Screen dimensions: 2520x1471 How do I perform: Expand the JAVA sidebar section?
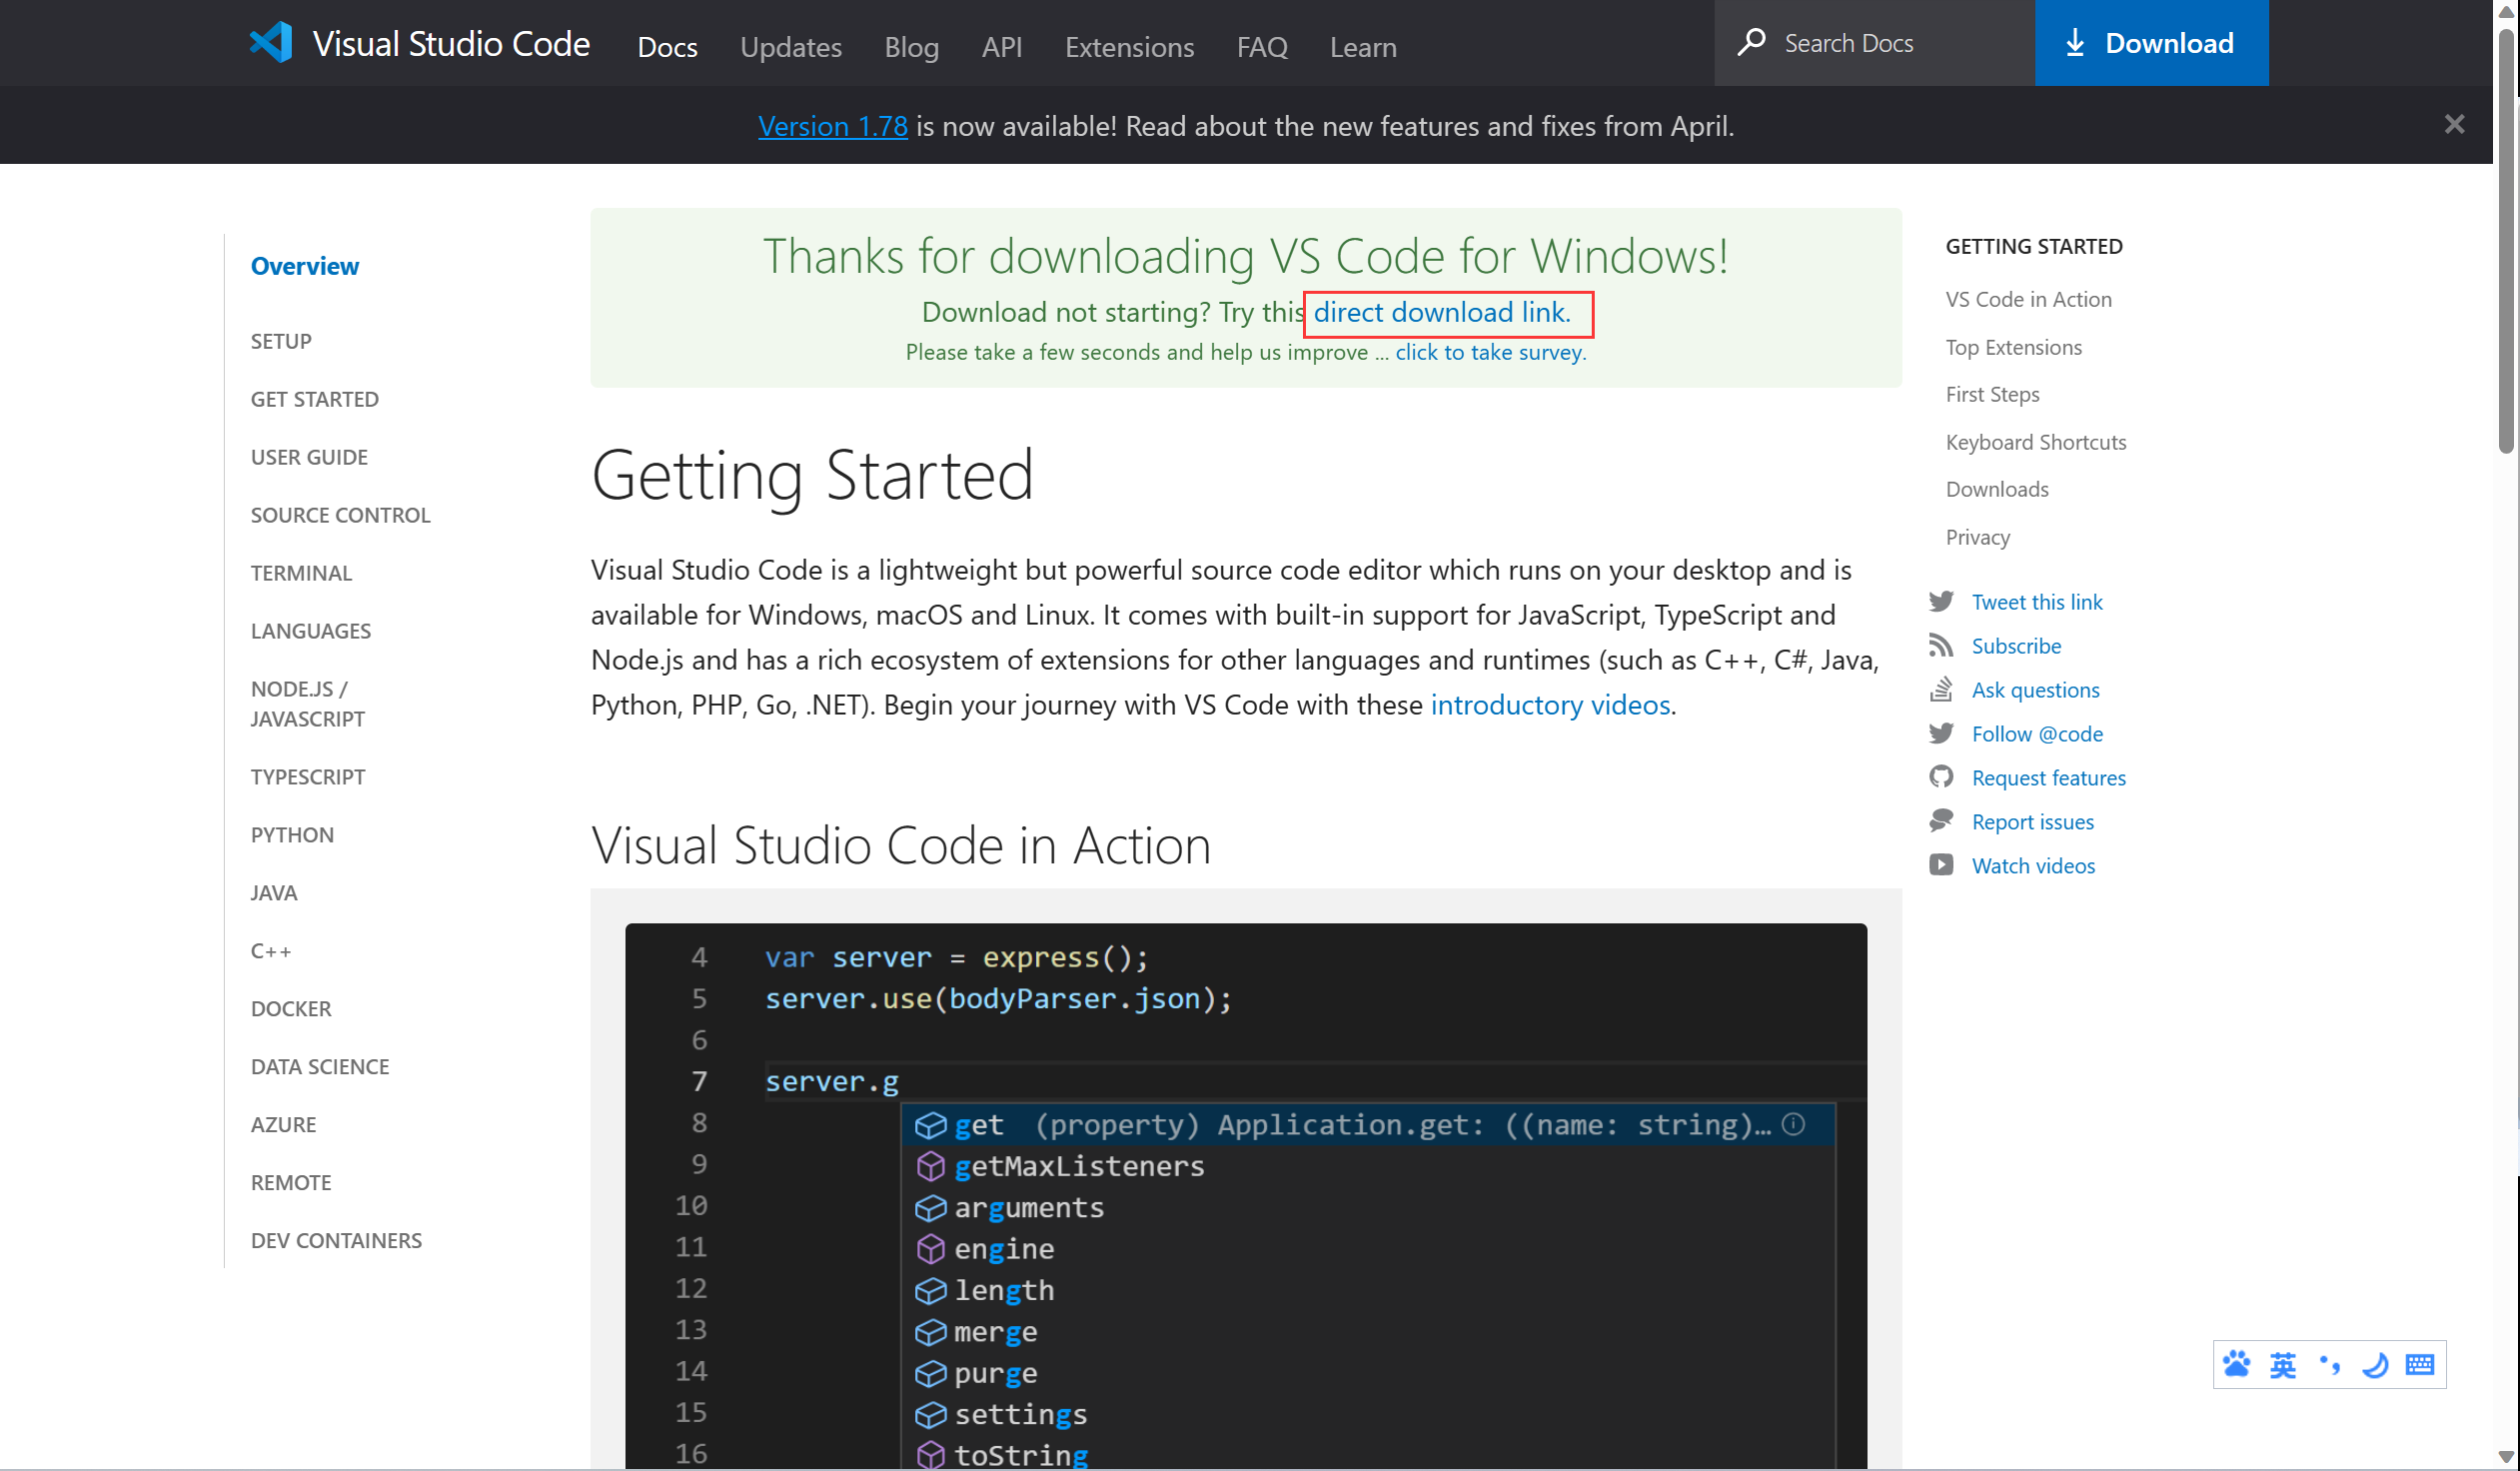[274, 893]
